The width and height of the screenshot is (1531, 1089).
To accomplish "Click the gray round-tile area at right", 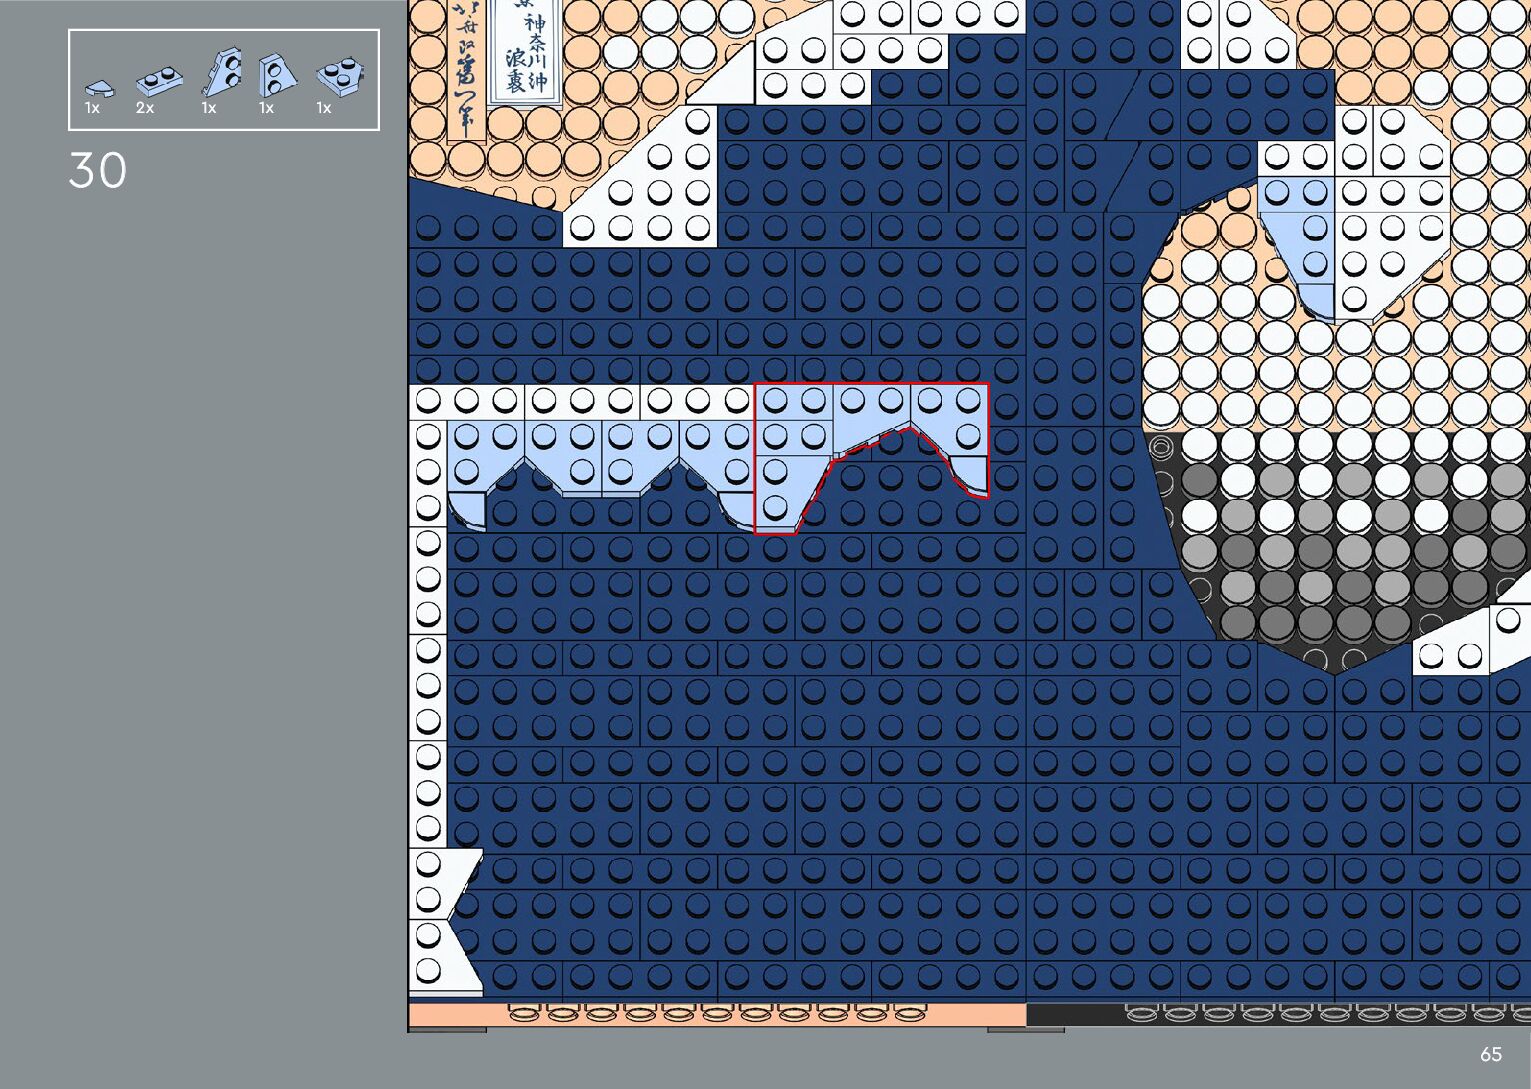I will 1330,550.
